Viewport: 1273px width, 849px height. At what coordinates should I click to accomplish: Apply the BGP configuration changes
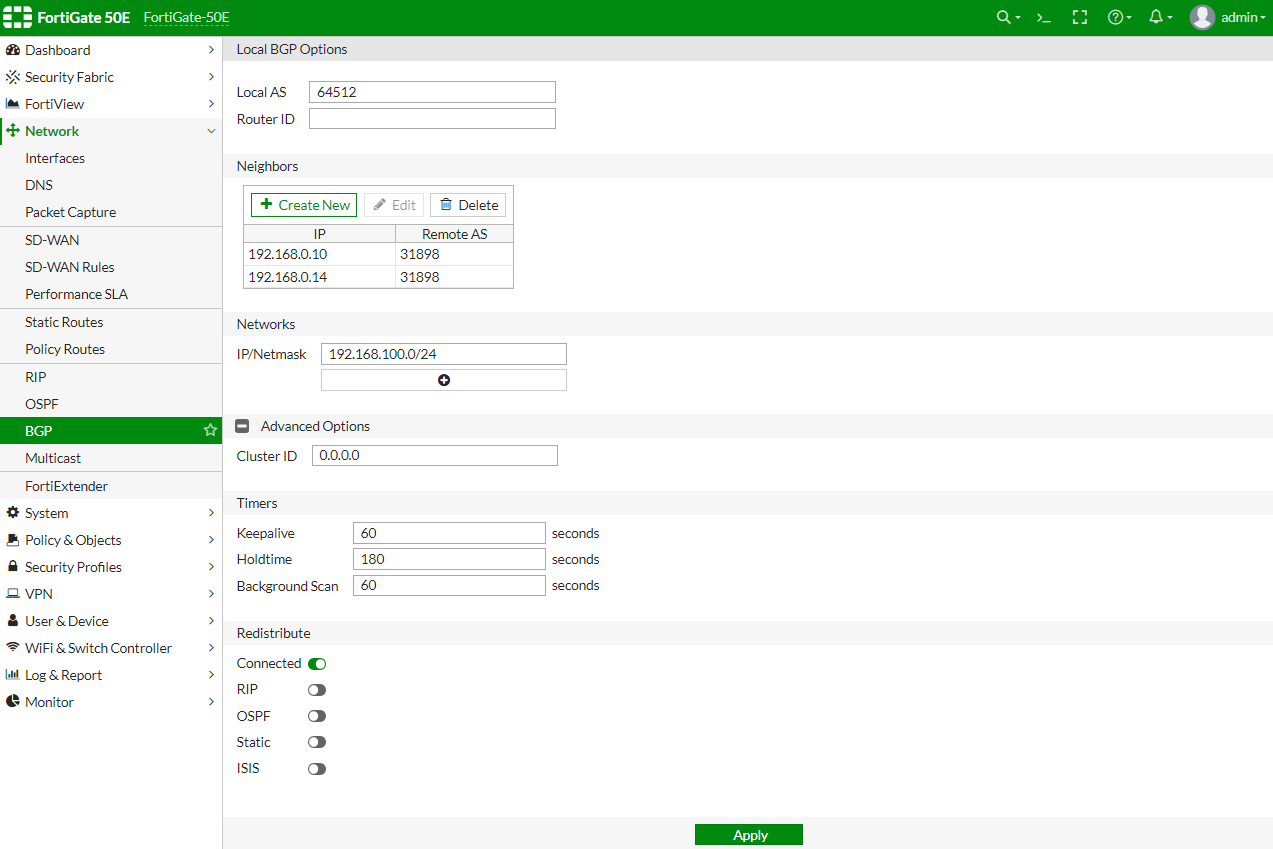coord(748,834)
